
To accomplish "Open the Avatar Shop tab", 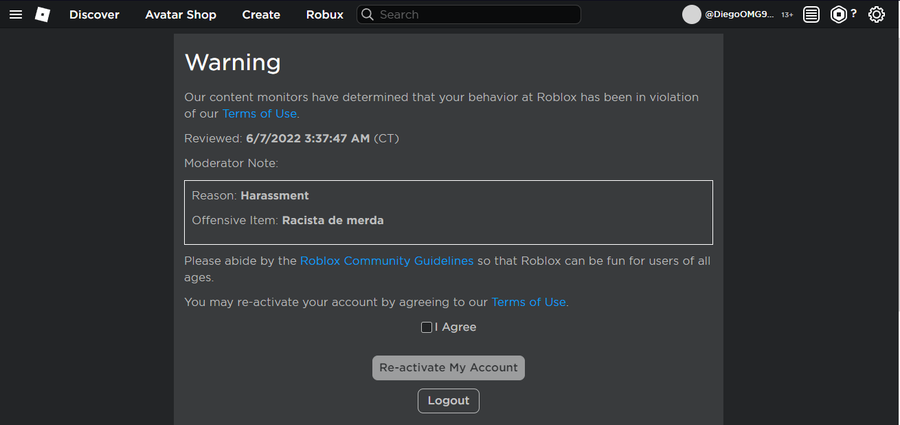I will pyautogui.click(x=181, y=15).
